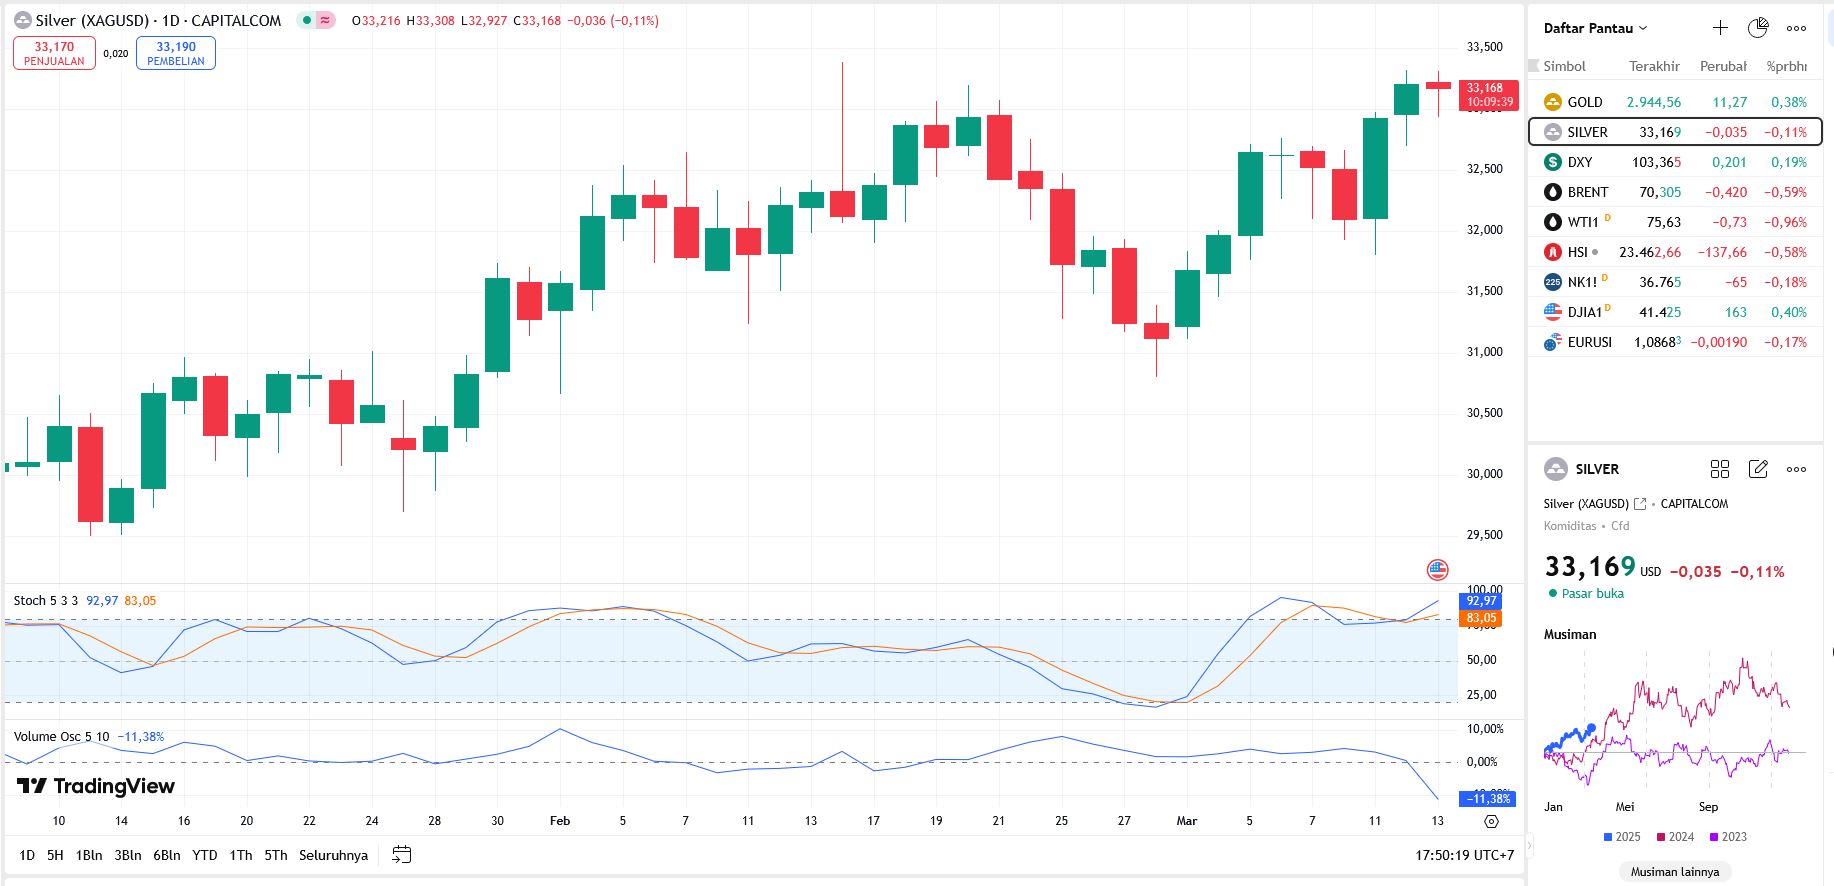The image size is (1834, 886).
Task: Sort the watchlist by the Terakhir column
Action: pos(1654,66)
